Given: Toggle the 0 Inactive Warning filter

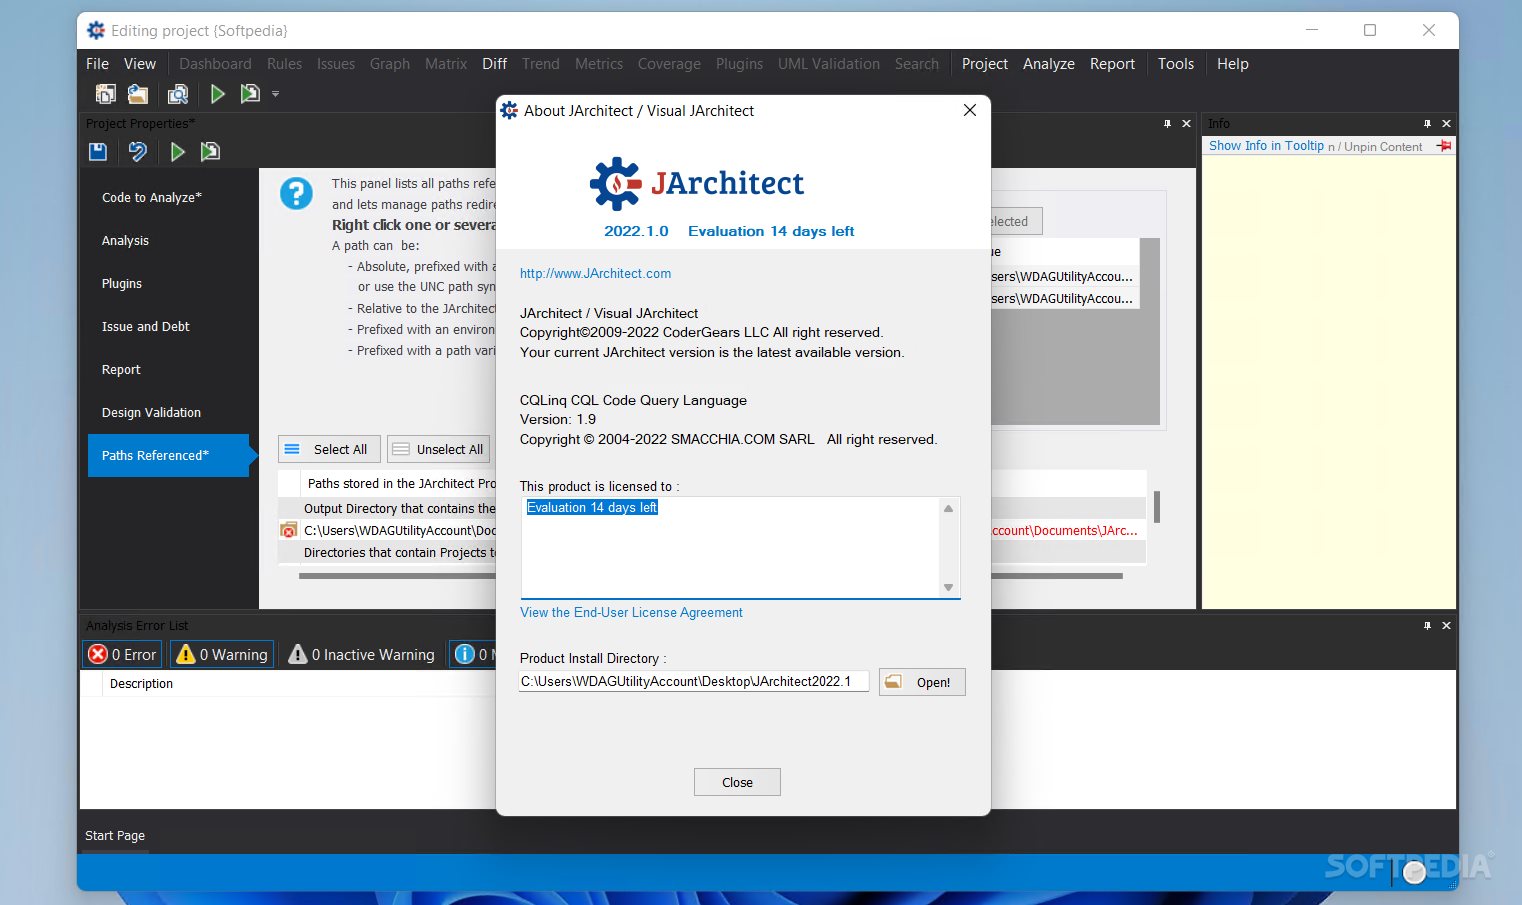Looking at the screenshot, I should pos(362,655).
